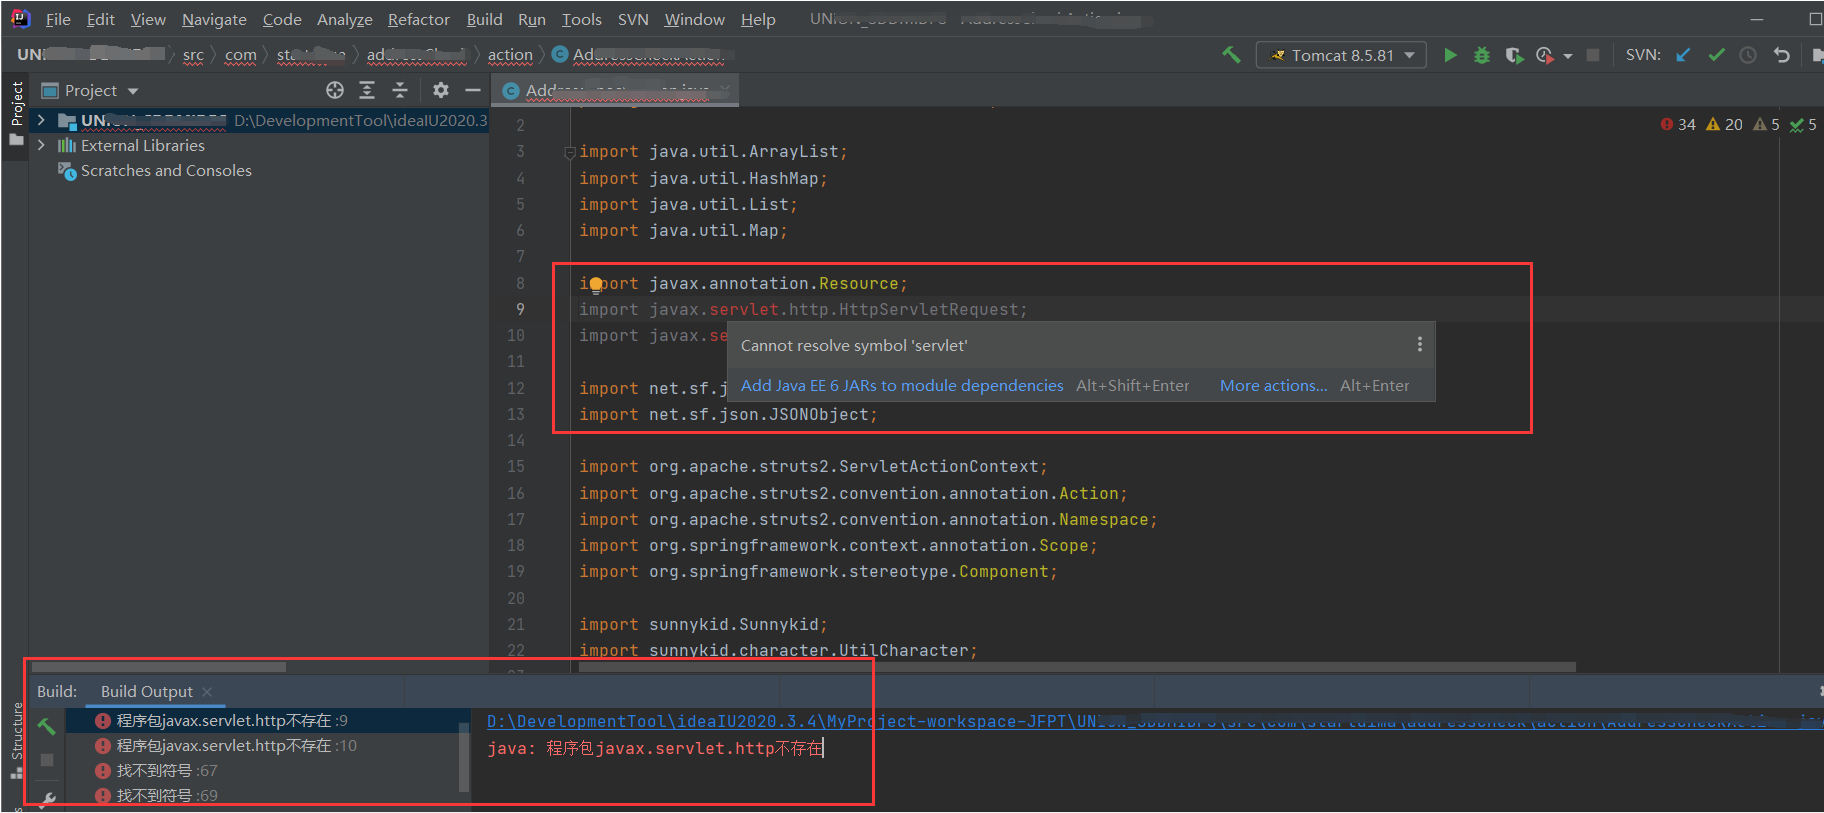Viewport: 1824px width, 813px height.
Task: Click the yellow warning count 20 indicator
Action: (1724, 124)
